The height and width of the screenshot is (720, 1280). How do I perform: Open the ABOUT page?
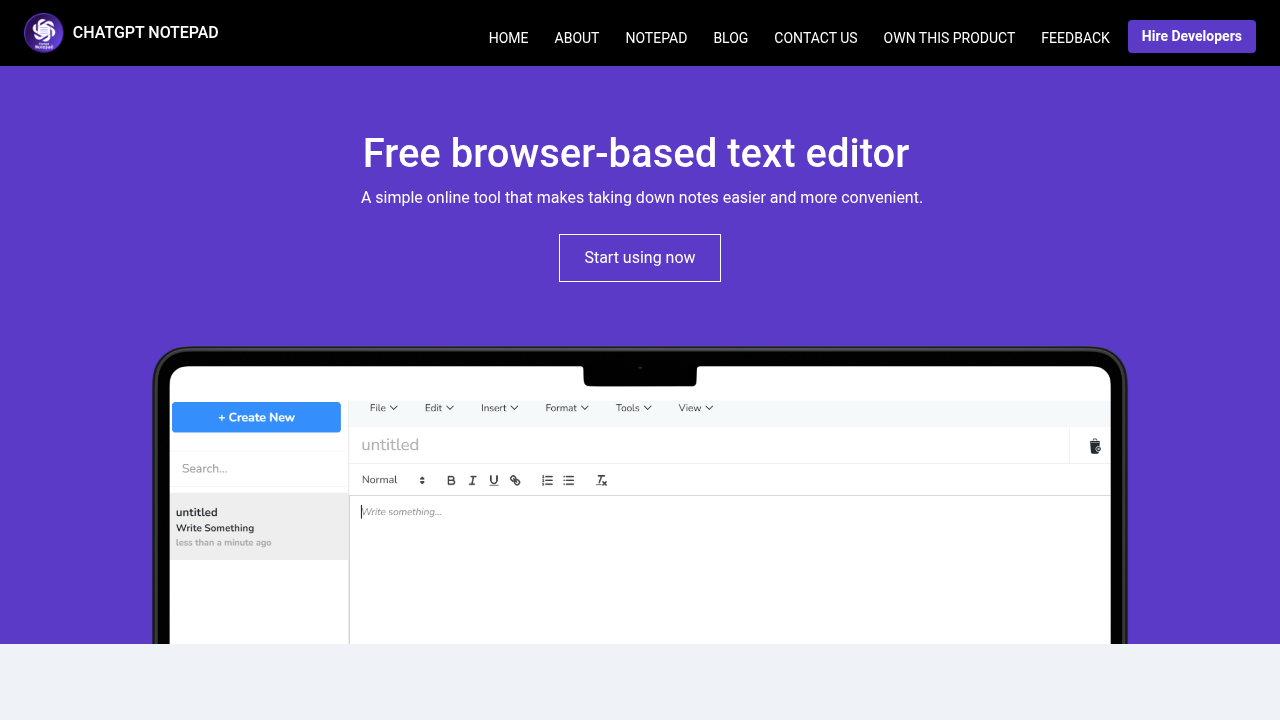click(577, 38)
